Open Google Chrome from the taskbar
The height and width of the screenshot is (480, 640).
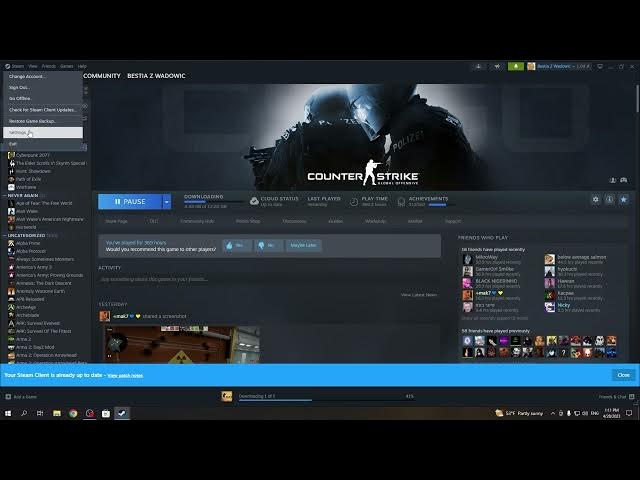click(x=73, y=413)
